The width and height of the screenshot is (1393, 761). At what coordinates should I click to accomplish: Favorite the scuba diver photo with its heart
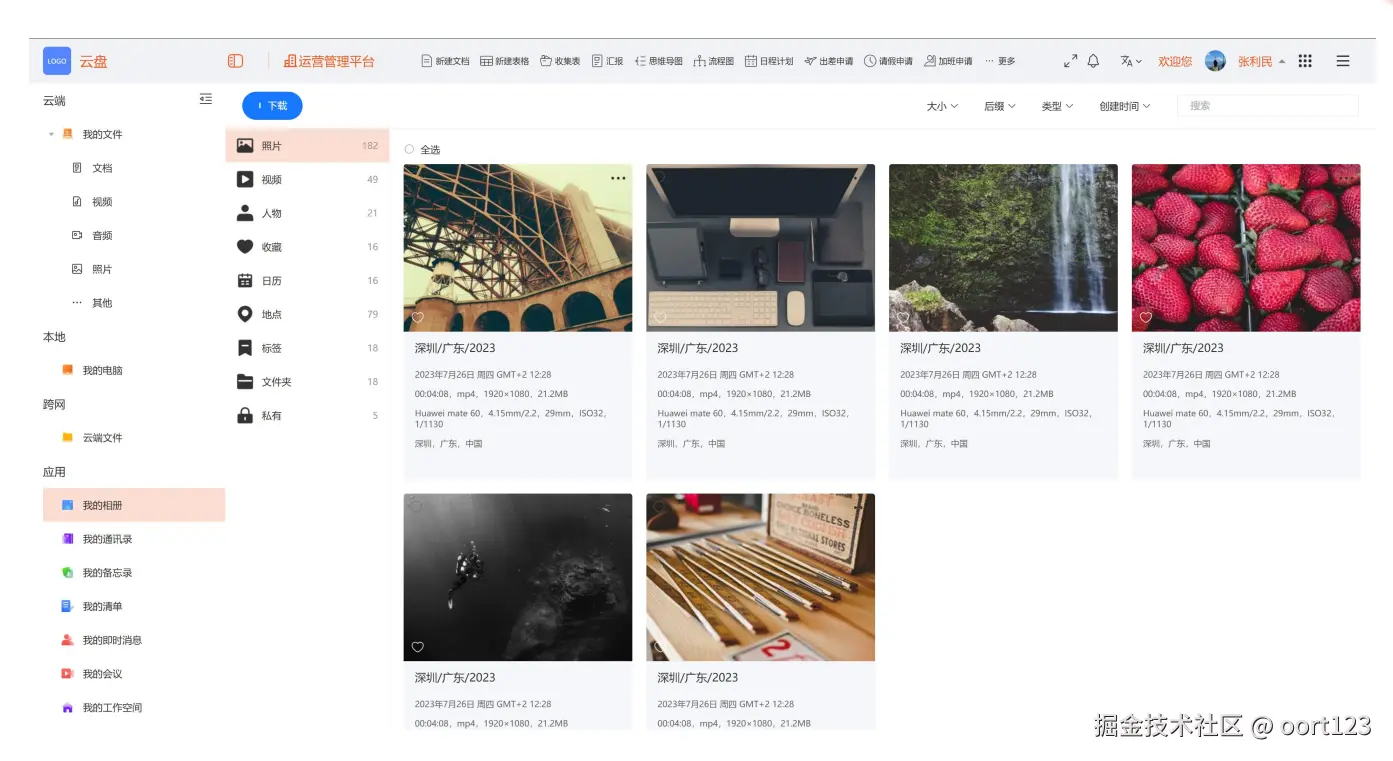tap(418, 647)
